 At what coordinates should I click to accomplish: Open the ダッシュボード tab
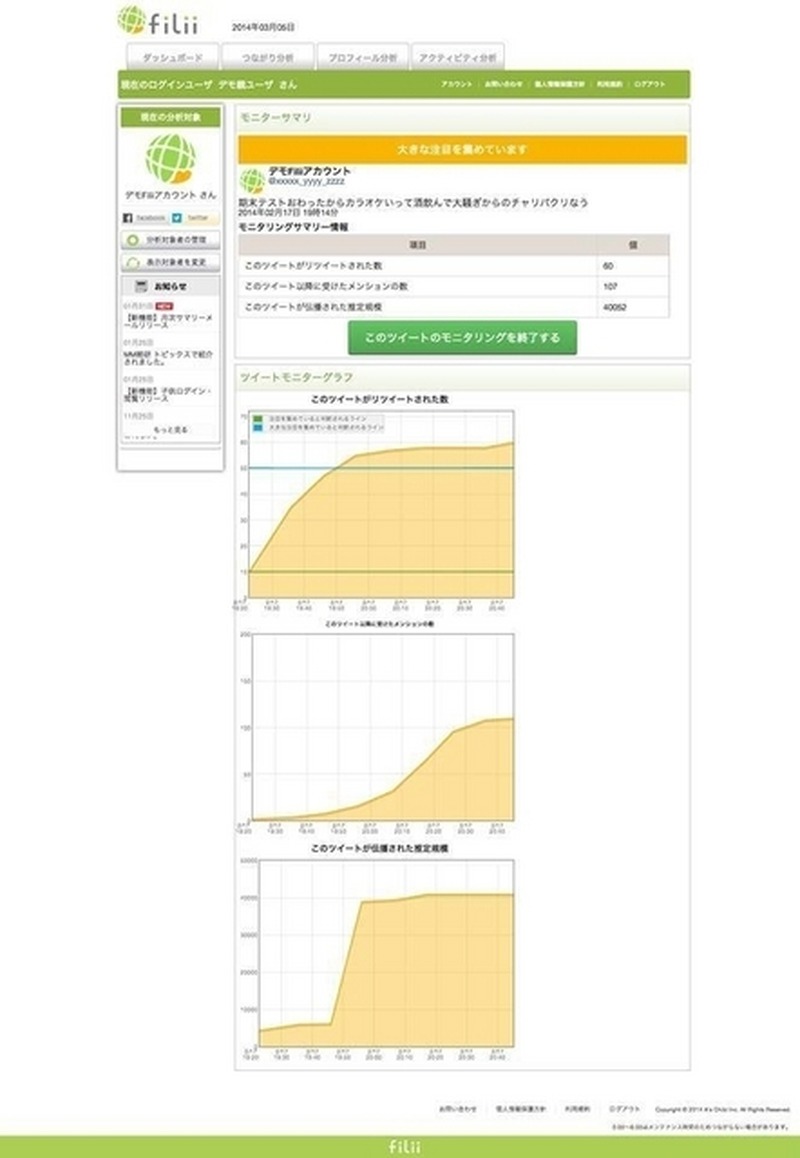(x=172, y=57)
